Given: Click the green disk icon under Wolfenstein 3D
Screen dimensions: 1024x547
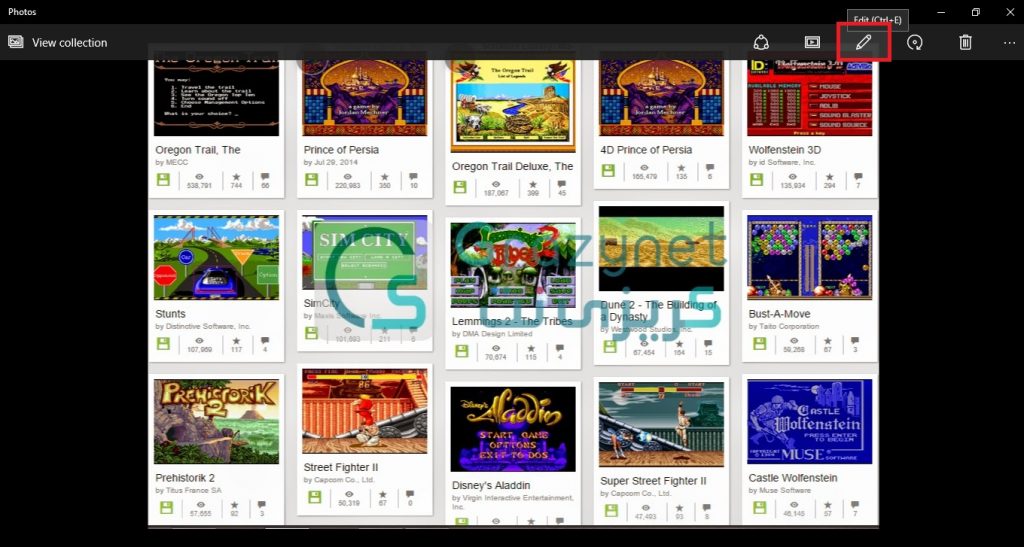Looking at the screenshot, I should point(756,180).
